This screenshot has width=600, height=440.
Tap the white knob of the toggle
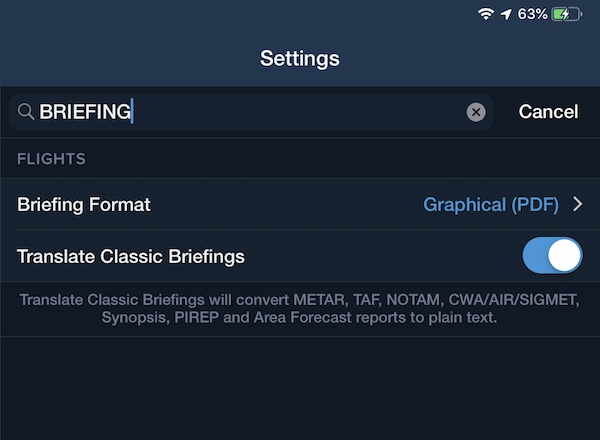(x=564, y=255)
